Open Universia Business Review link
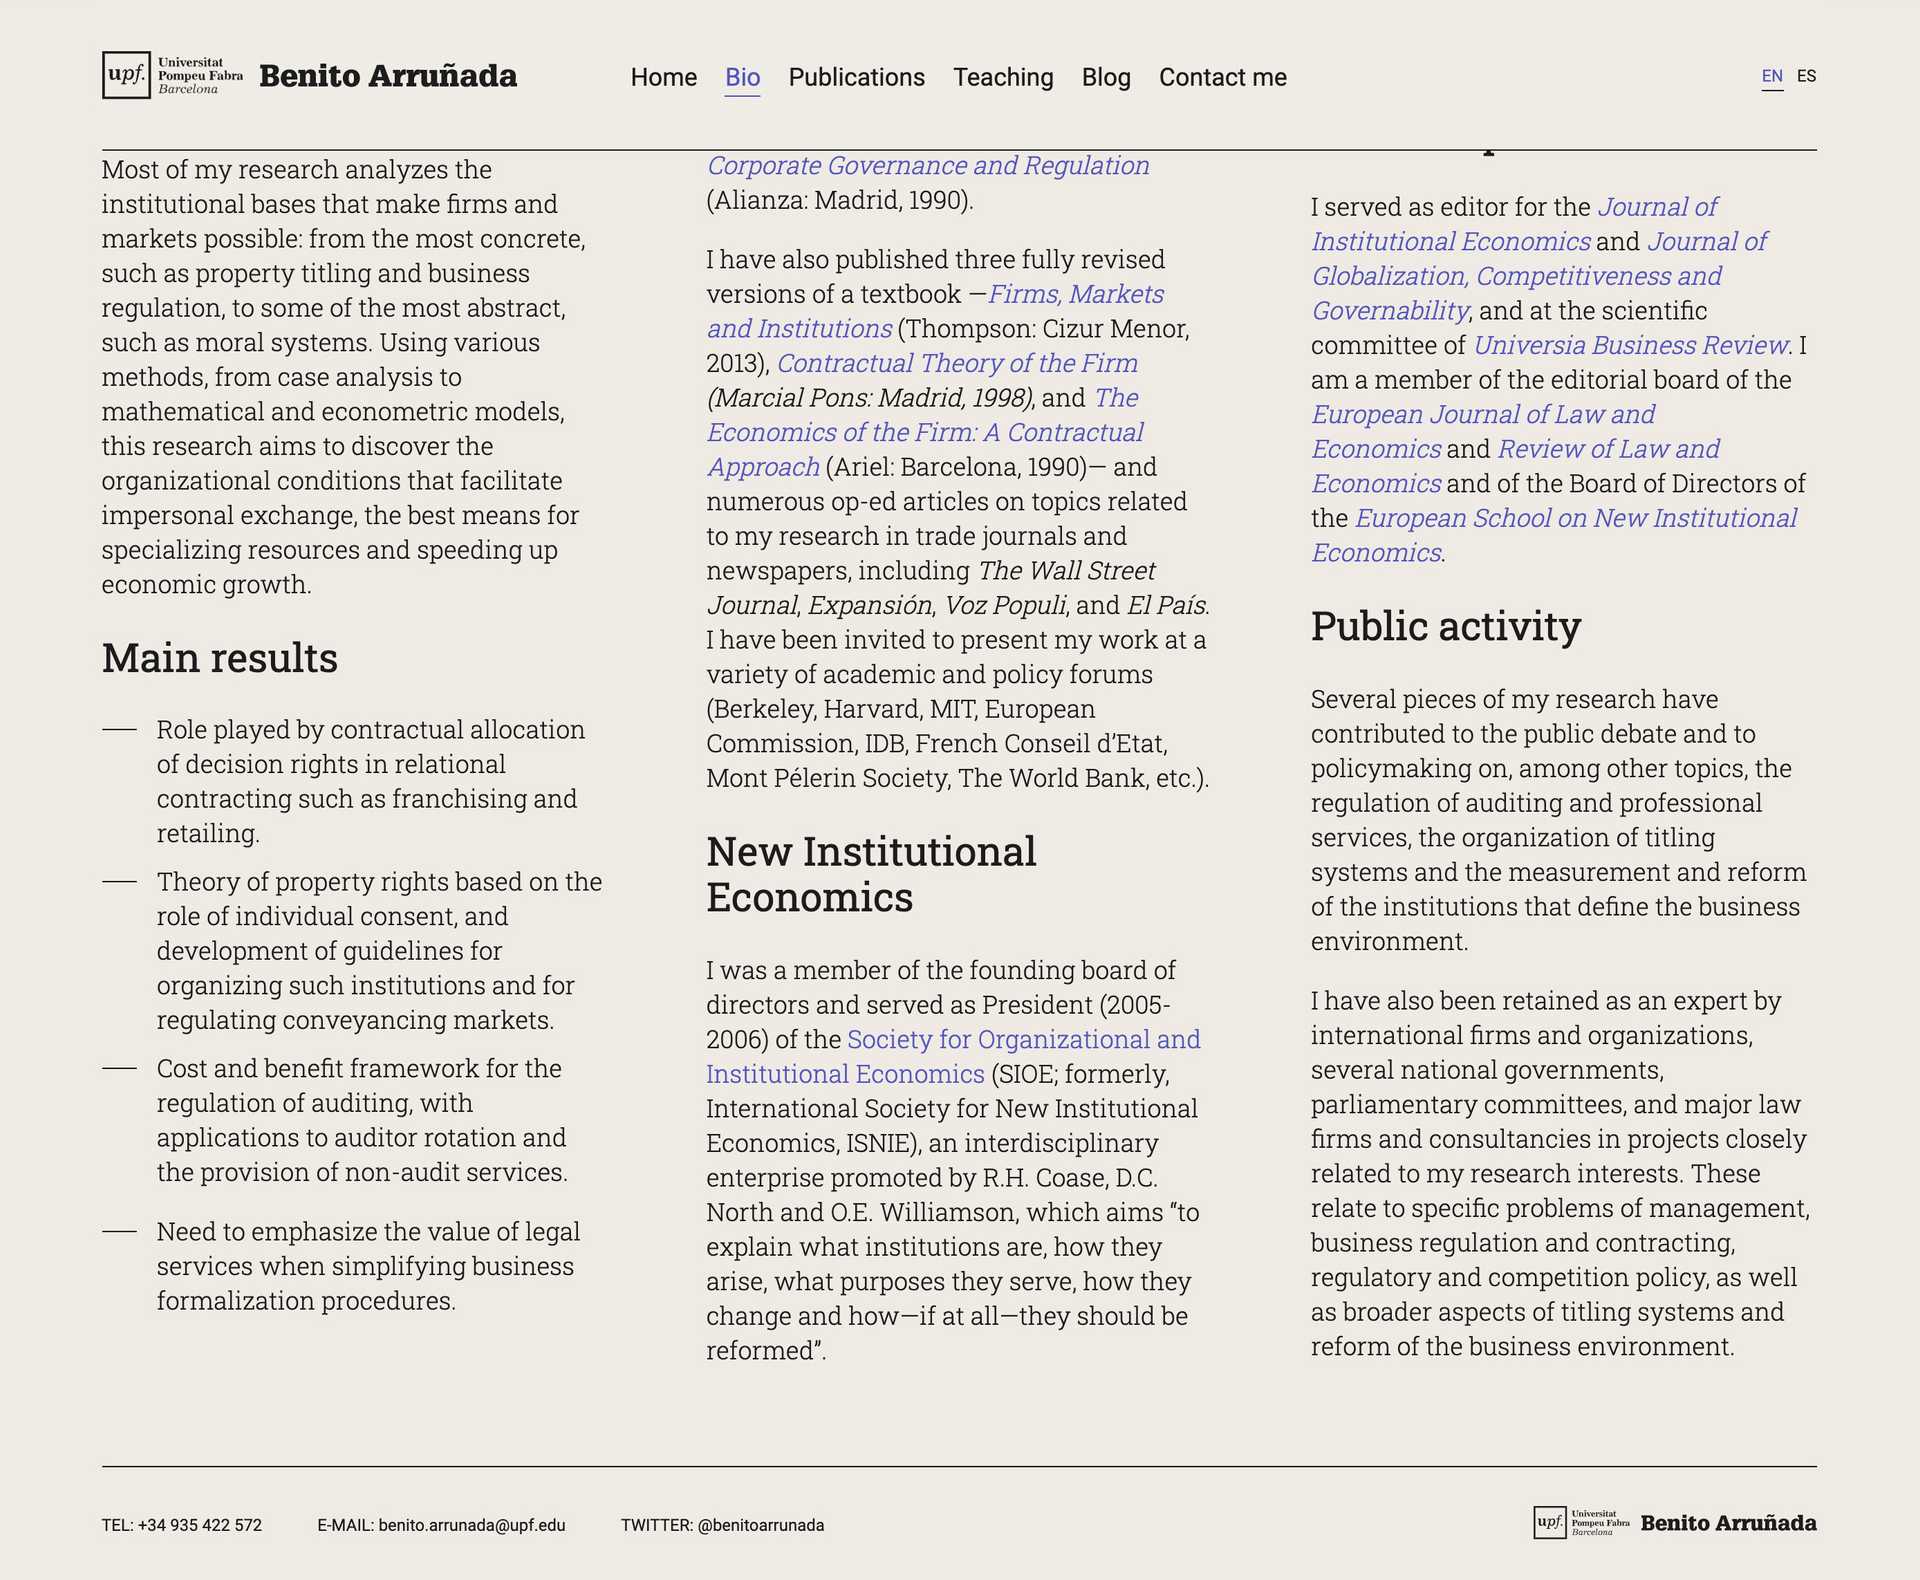Viewport: 1920px width, 1580px height. click(x=1630, y=345)
